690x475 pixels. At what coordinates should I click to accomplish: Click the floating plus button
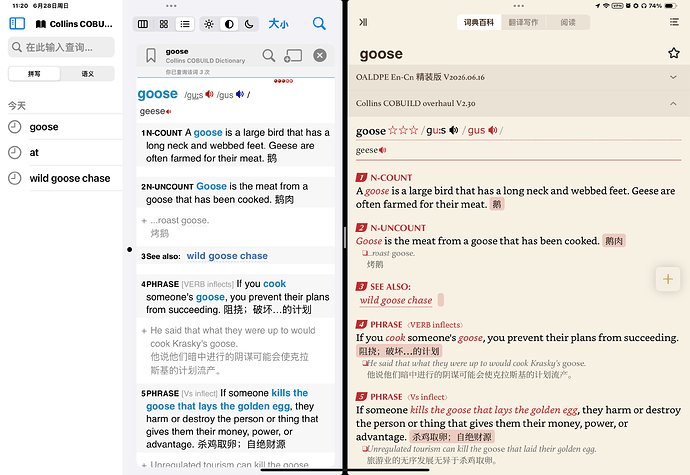coord(668,279)
